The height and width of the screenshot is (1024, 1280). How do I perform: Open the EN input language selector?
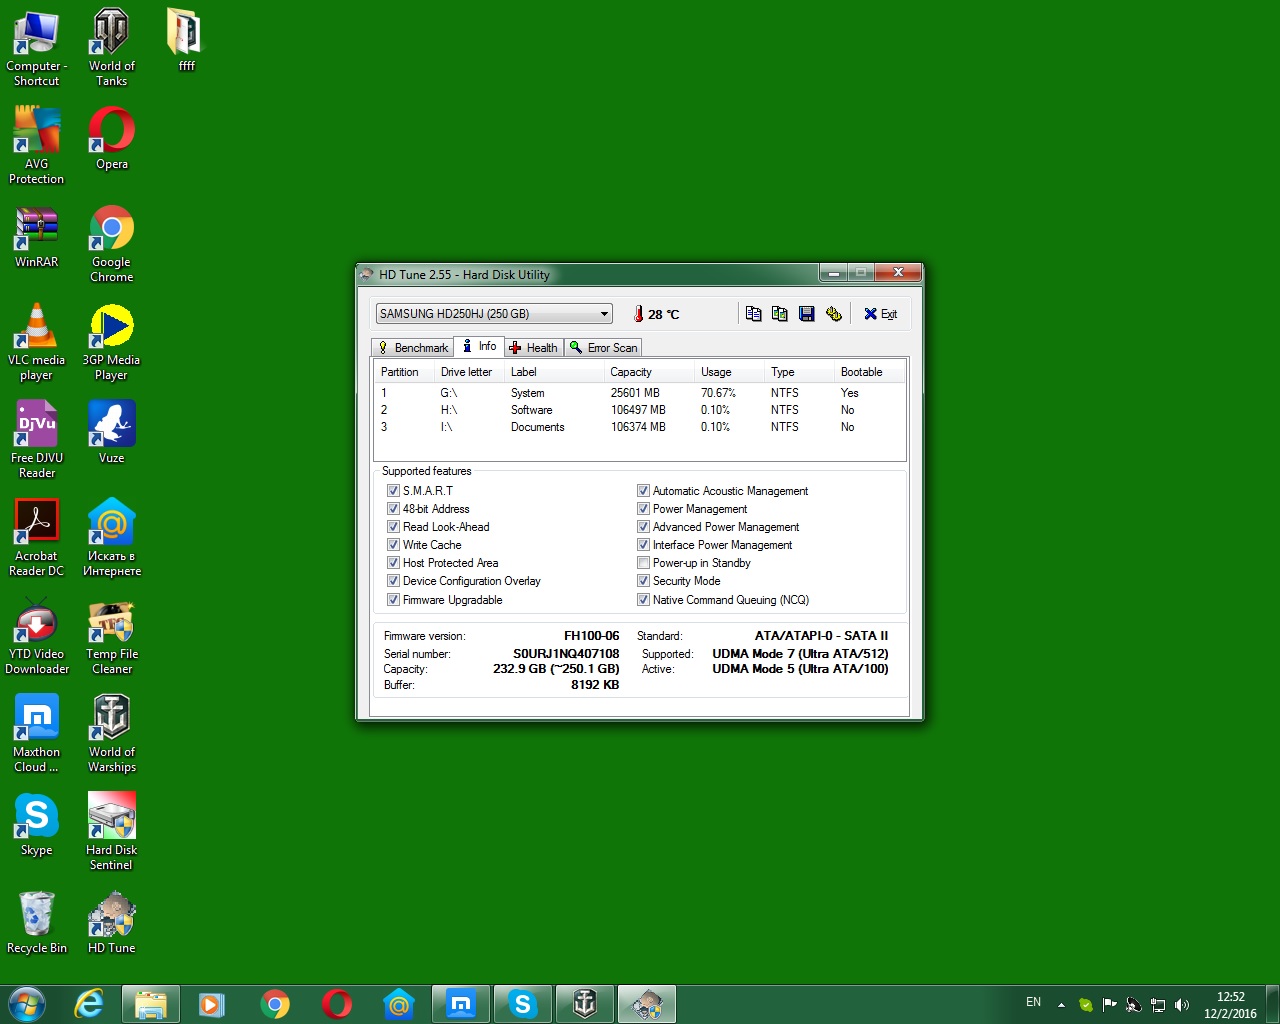(1033, 1002)
